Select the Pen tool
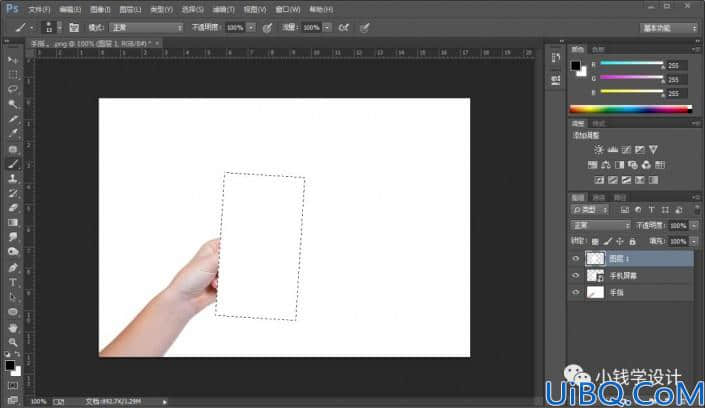 coord(13,268)
